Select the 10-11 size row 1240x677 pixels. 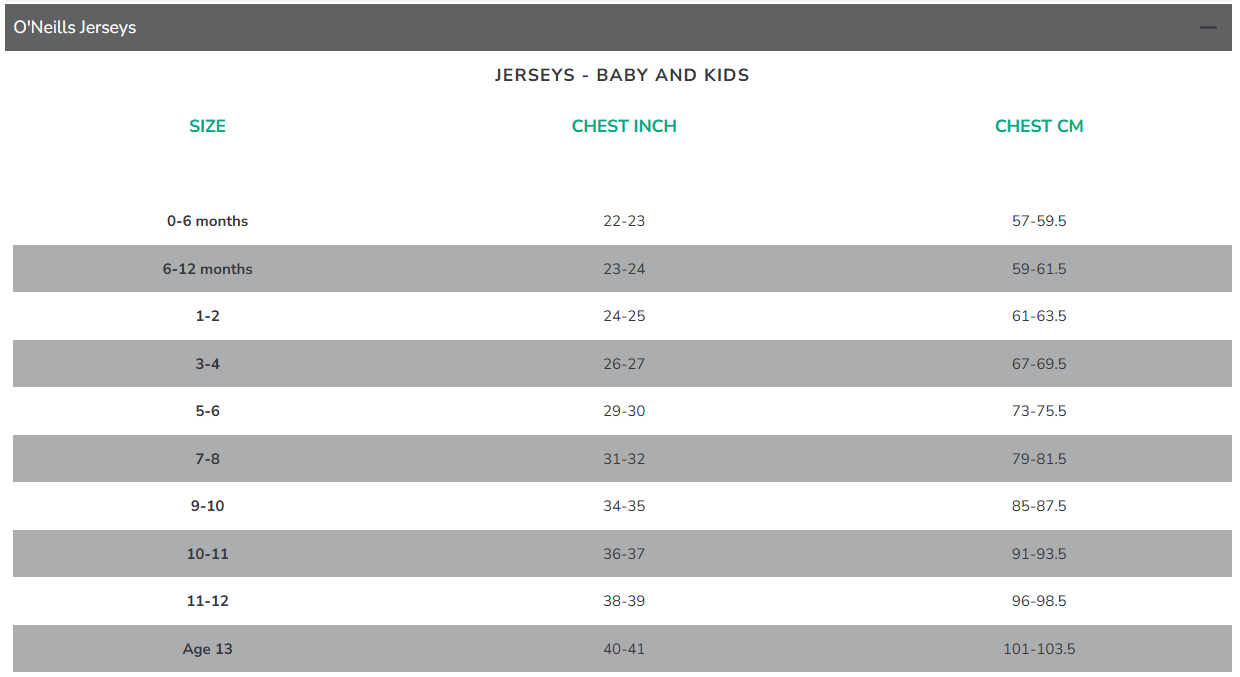(x=208, y=554)
